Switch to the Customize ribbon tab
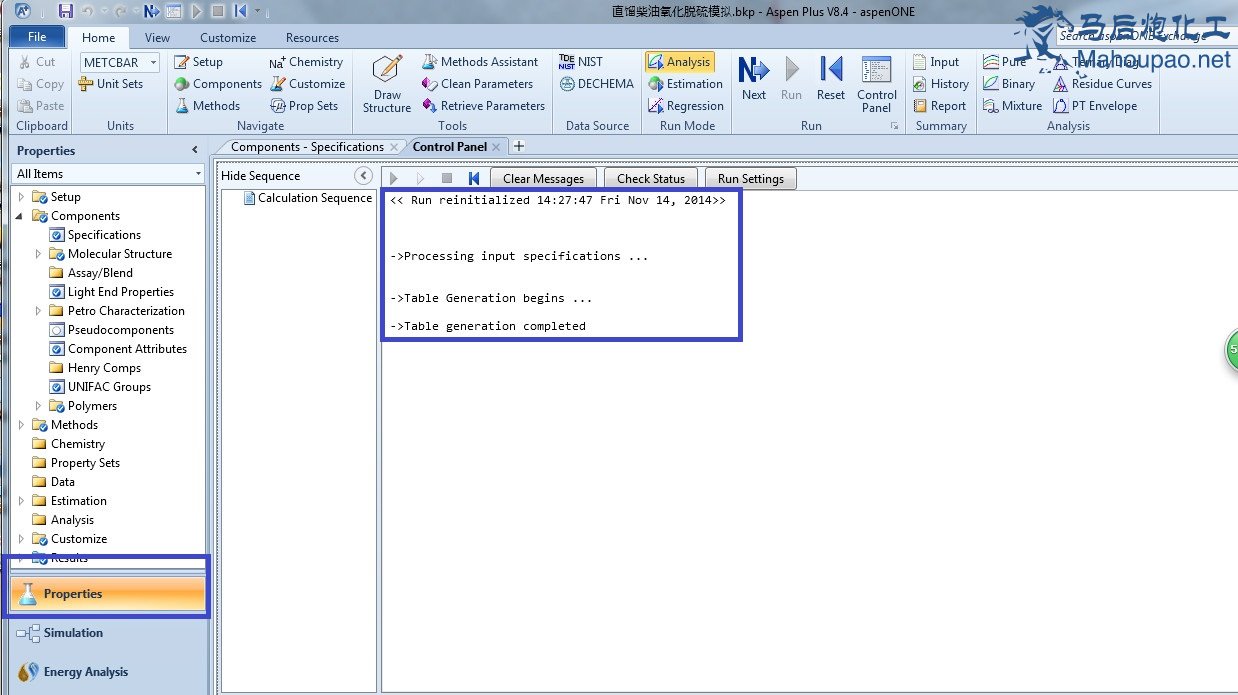 (x=228, y=38)
